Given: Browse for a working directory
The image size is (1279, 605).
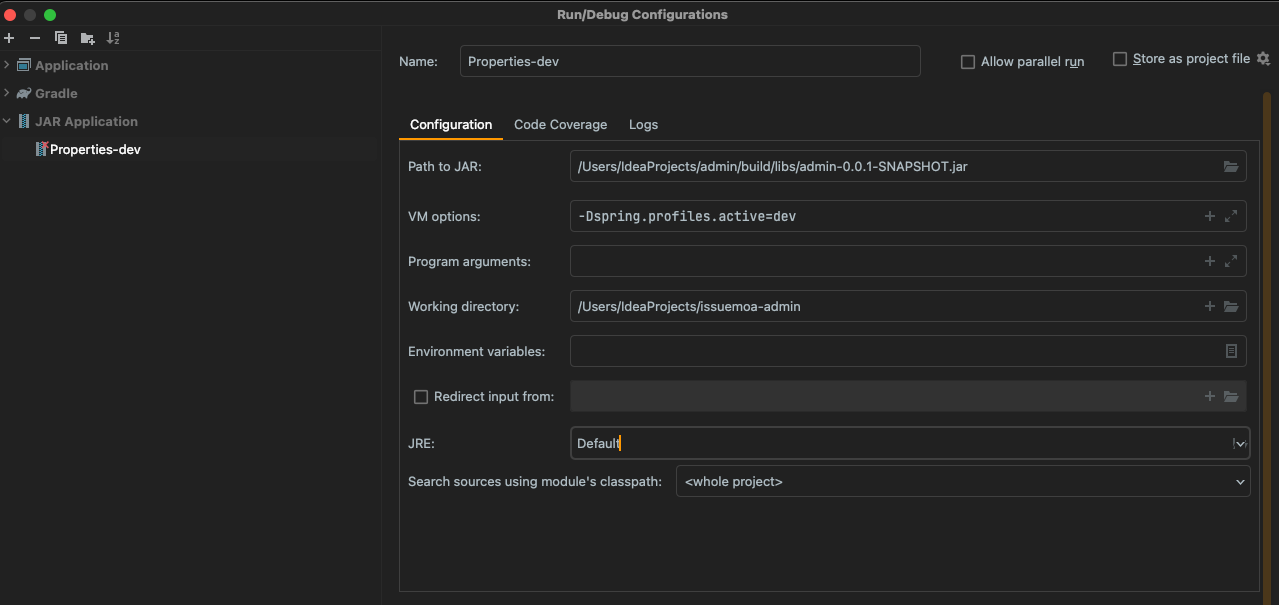Looking at the screenshot, I should (1231, 306).
